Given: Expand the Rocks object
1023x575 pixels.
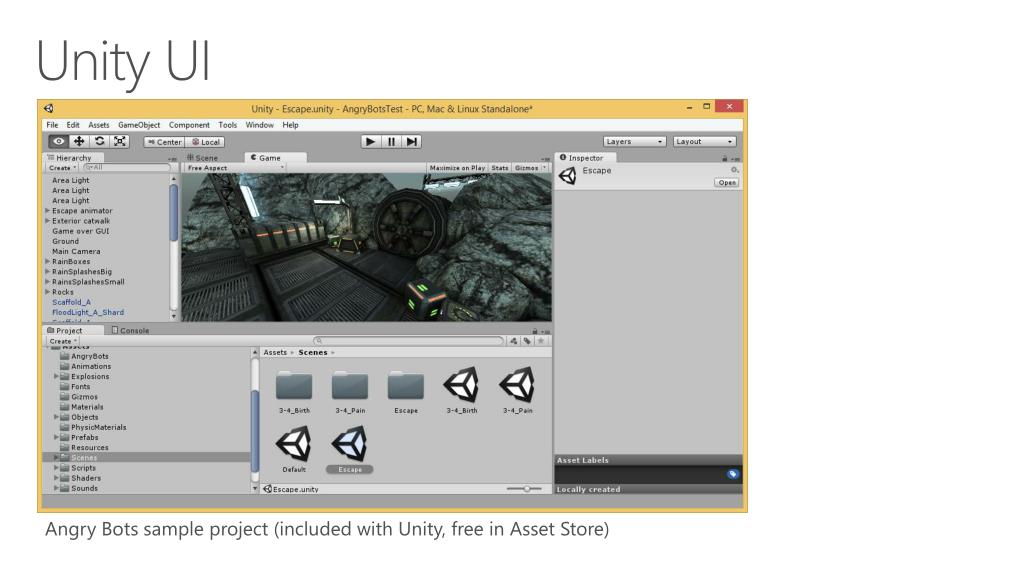Looking at the screenshot, I should [x=48, y=292].
